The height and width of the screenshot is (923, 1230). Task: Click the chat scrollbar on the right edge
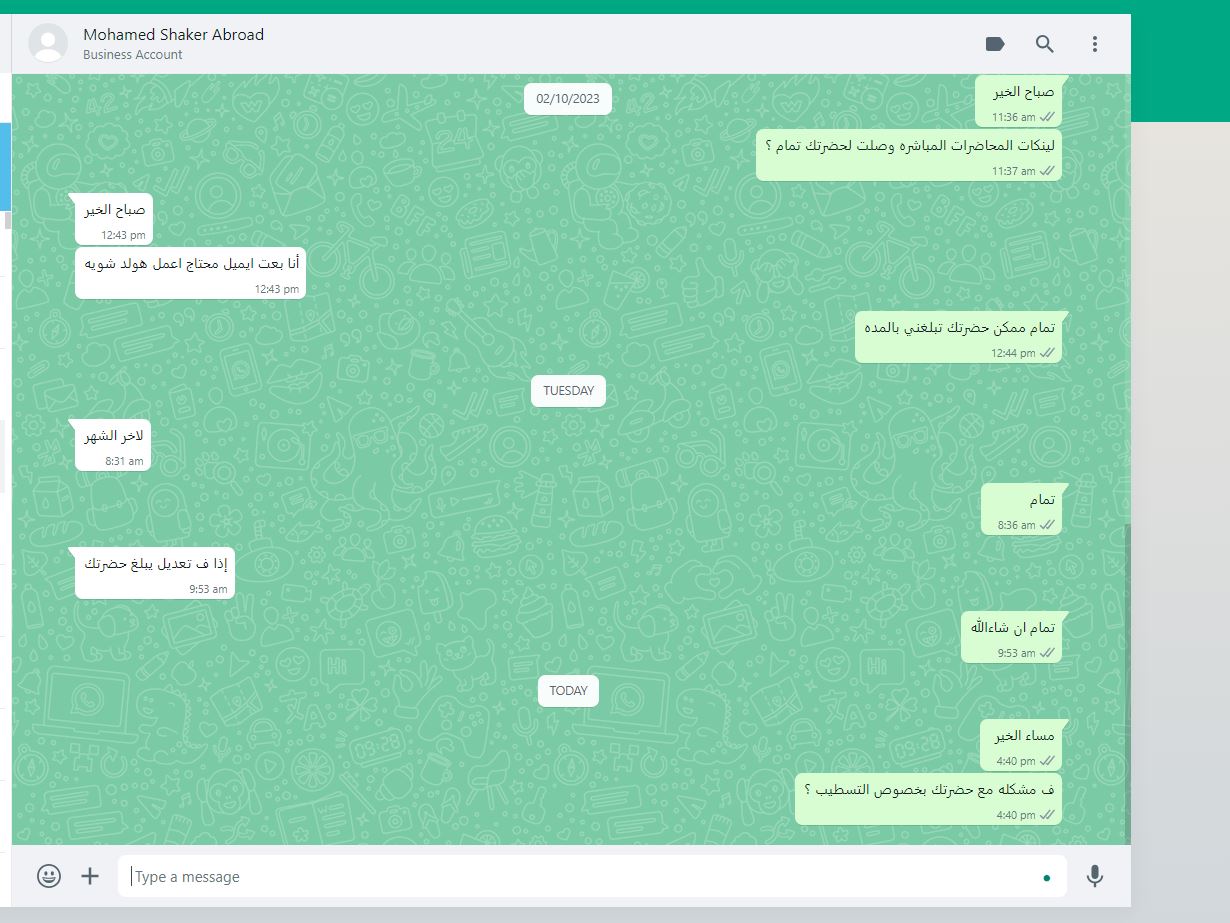(1127, 684)
